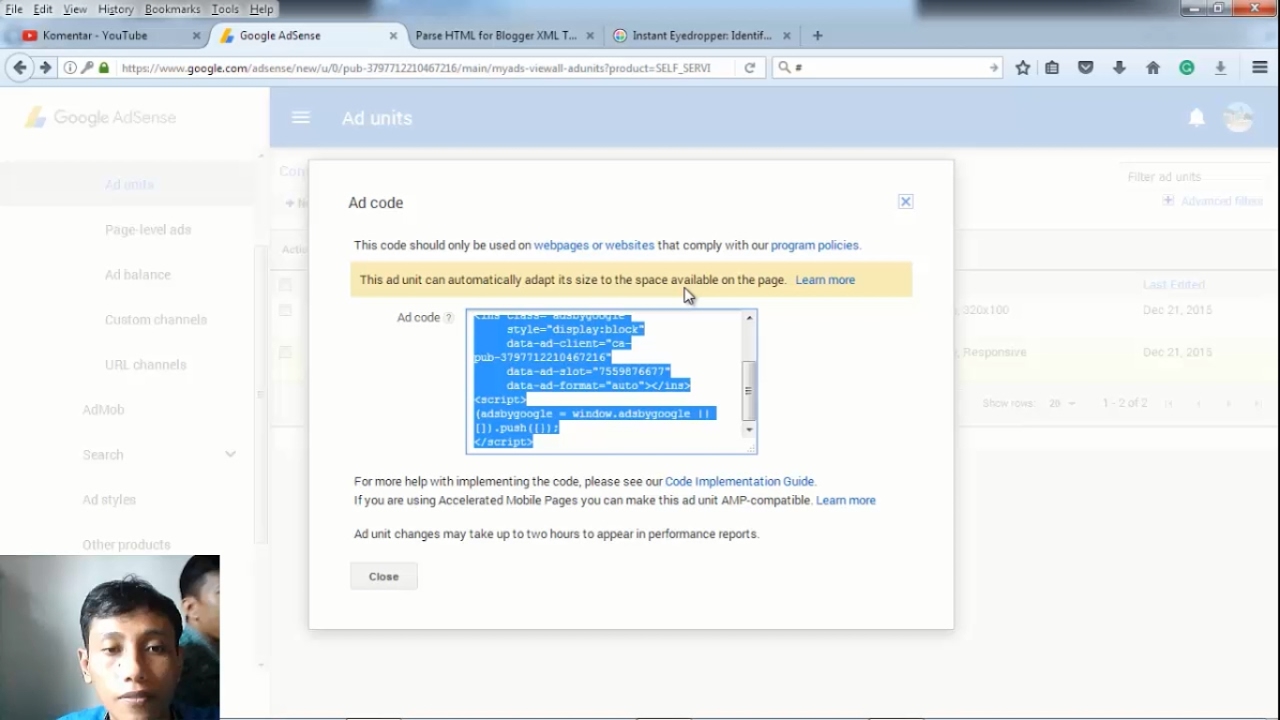This screenshot has width=1280, height=720.
Task: Close the Komentar - YouTube tab
Action: coord(196,35)
